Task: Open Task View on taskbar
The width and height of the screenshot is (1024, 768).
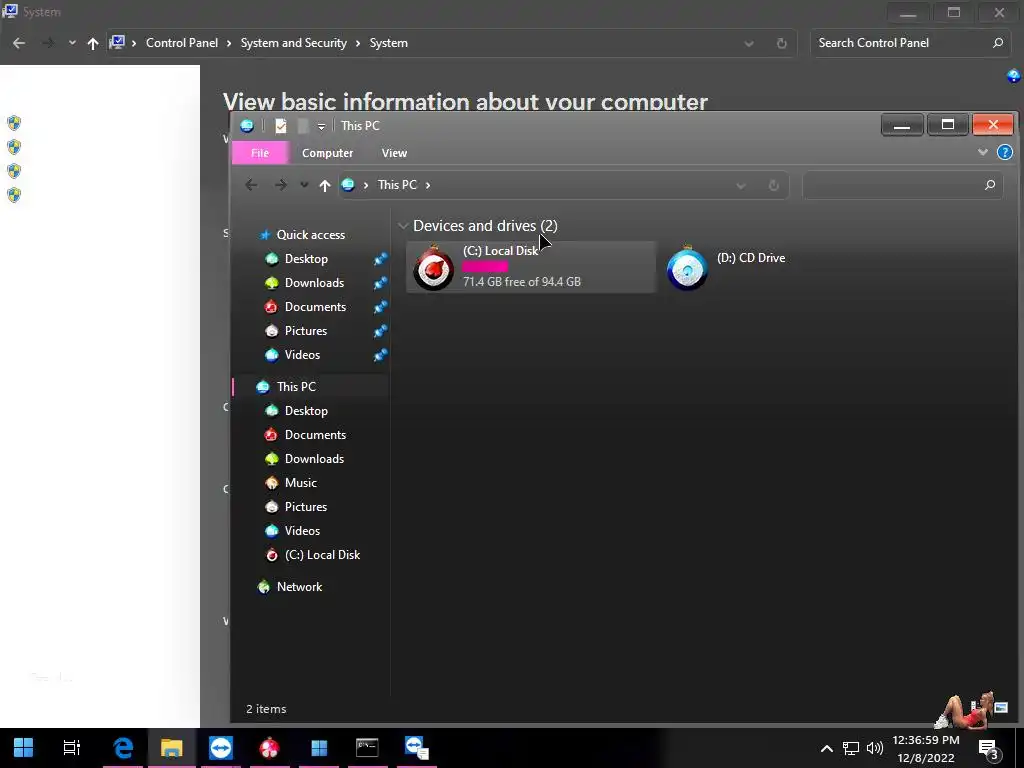Action: point(71,747)
